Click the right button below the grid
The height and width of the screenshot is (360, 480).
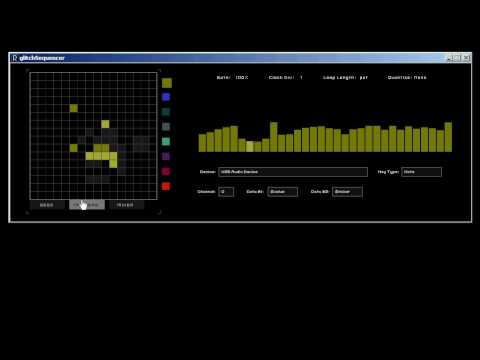point(126,205)
